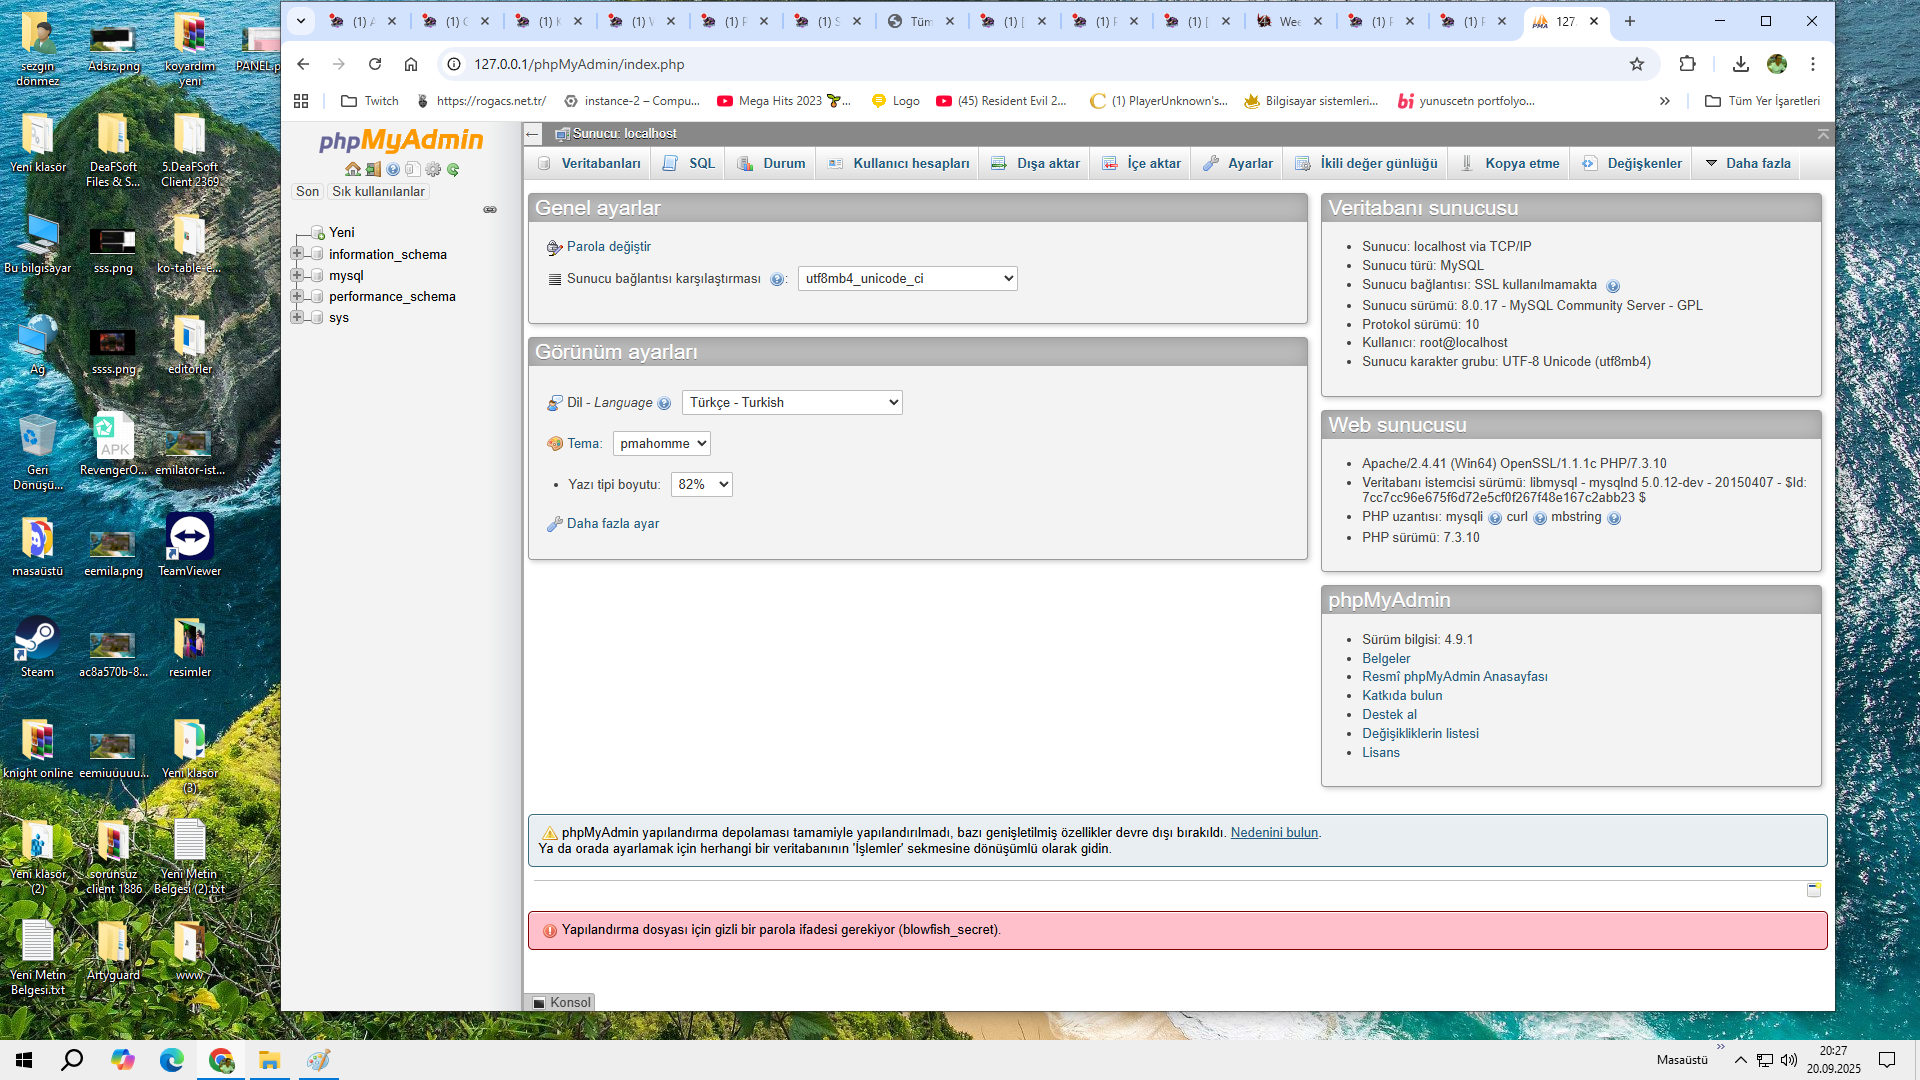This screenshot has height=1080, width=1920.
Task: Open the Durum tab
Action: click(771, 163)
